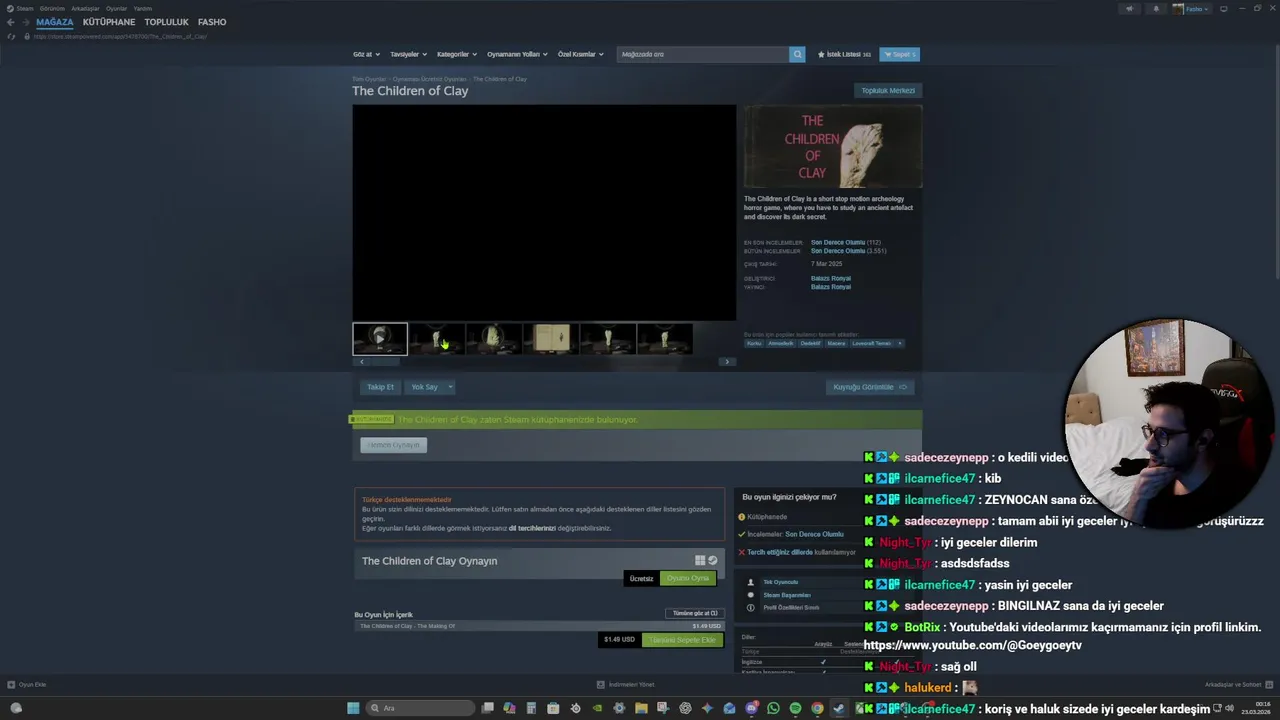Viewport: 1280px width, 720px height.
Task: Open the Yardım menu
Action: pos(143,8)
